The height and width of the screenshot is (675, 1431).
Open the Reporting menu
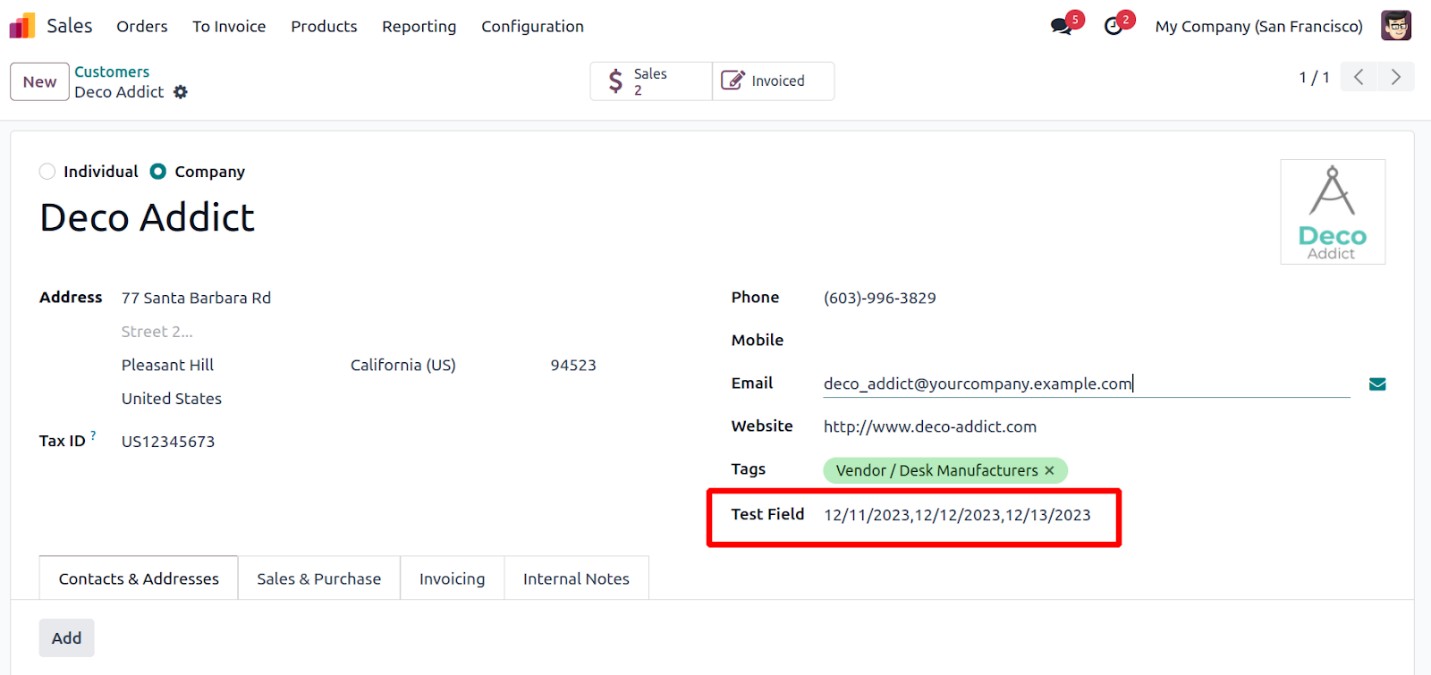coord(419,27)
